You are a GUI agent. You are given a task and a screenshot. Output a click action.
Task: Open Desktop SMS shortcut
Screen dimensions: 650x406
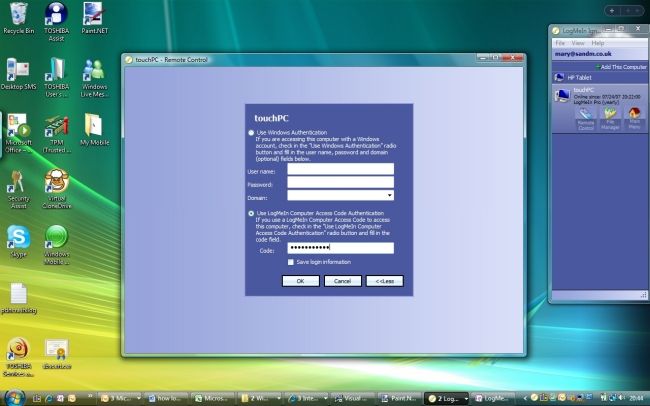tap(18, 74)
